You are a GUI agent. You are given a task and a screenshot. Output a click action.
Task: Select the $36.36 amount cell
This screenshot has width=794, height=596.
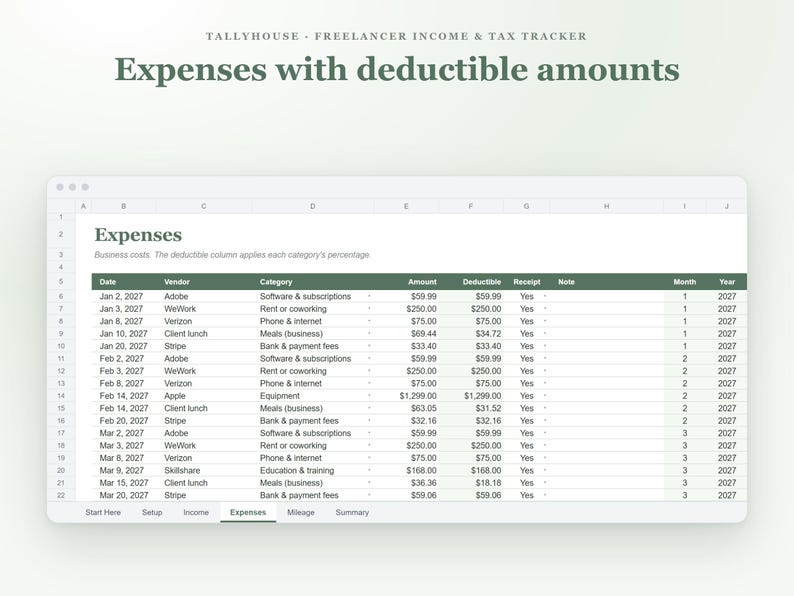click(x=406, y=483)
